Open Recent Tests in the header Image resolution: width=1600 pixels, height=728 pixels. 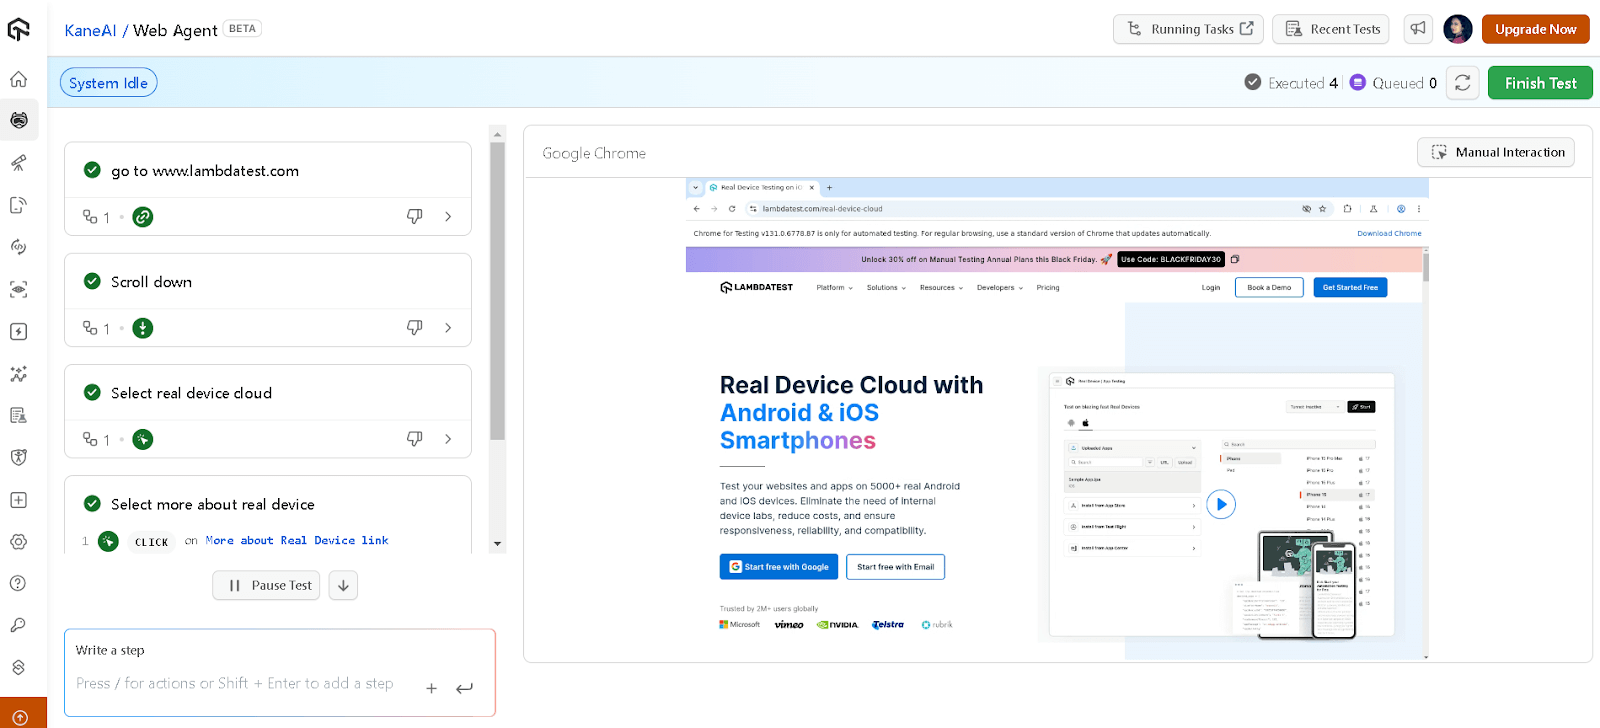click(x=1333, y=29)
